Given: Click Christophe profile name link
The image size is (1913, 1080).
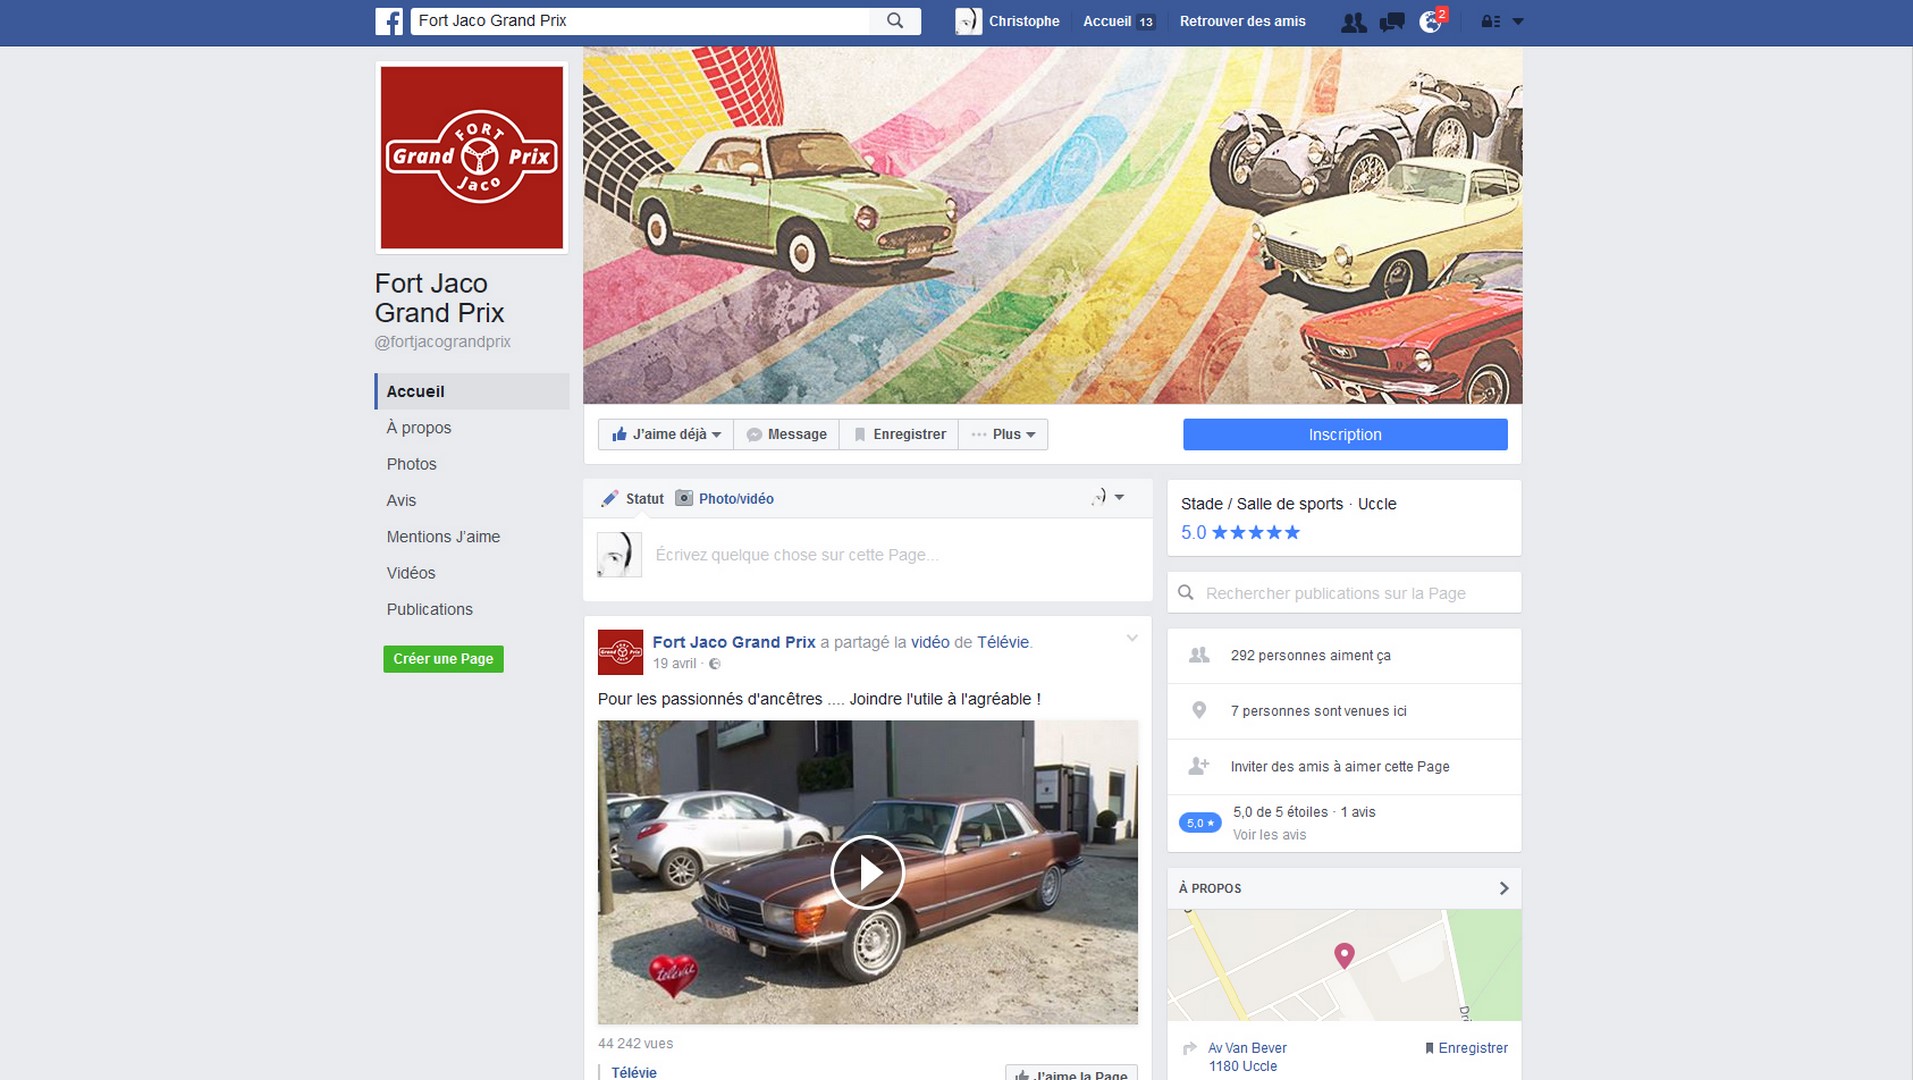Looking at the screenshot, I should 1024,21.
